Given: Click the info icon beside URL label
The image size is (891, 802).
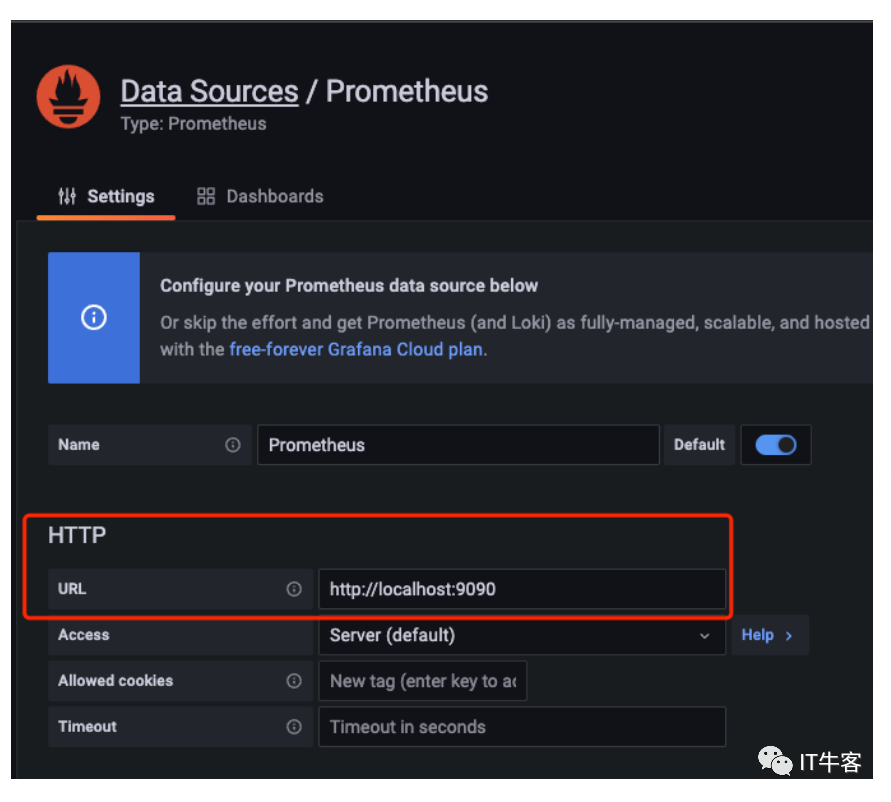Looking at the screenshot, I should point(294,589).
